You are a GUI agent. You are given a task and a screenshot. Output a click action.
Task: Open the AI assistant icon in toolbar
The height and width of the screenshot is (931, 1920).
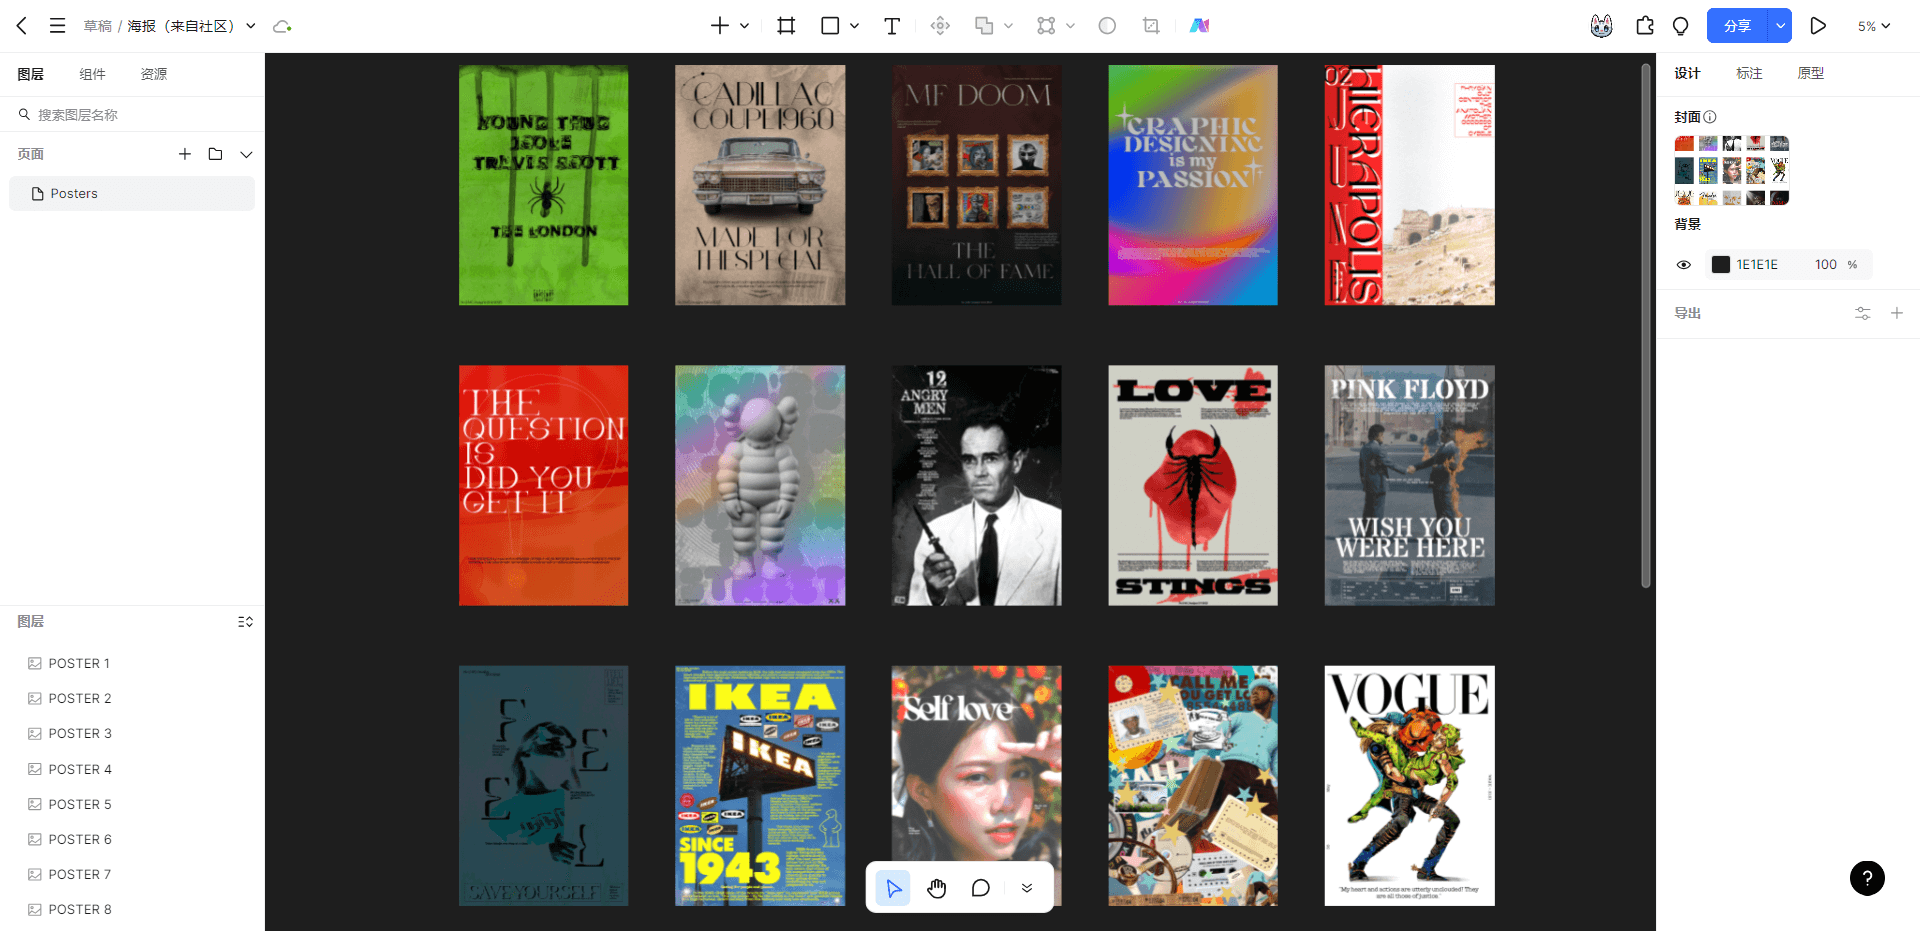(x=1199, y=26)
